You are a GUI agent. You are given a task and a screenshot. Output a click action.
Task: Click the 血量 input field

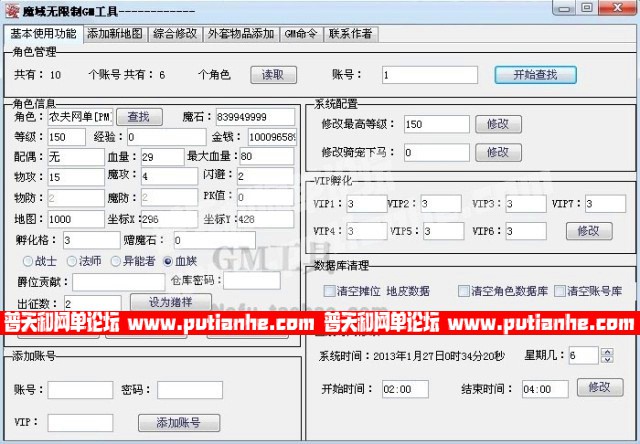(x=162, y=157)
